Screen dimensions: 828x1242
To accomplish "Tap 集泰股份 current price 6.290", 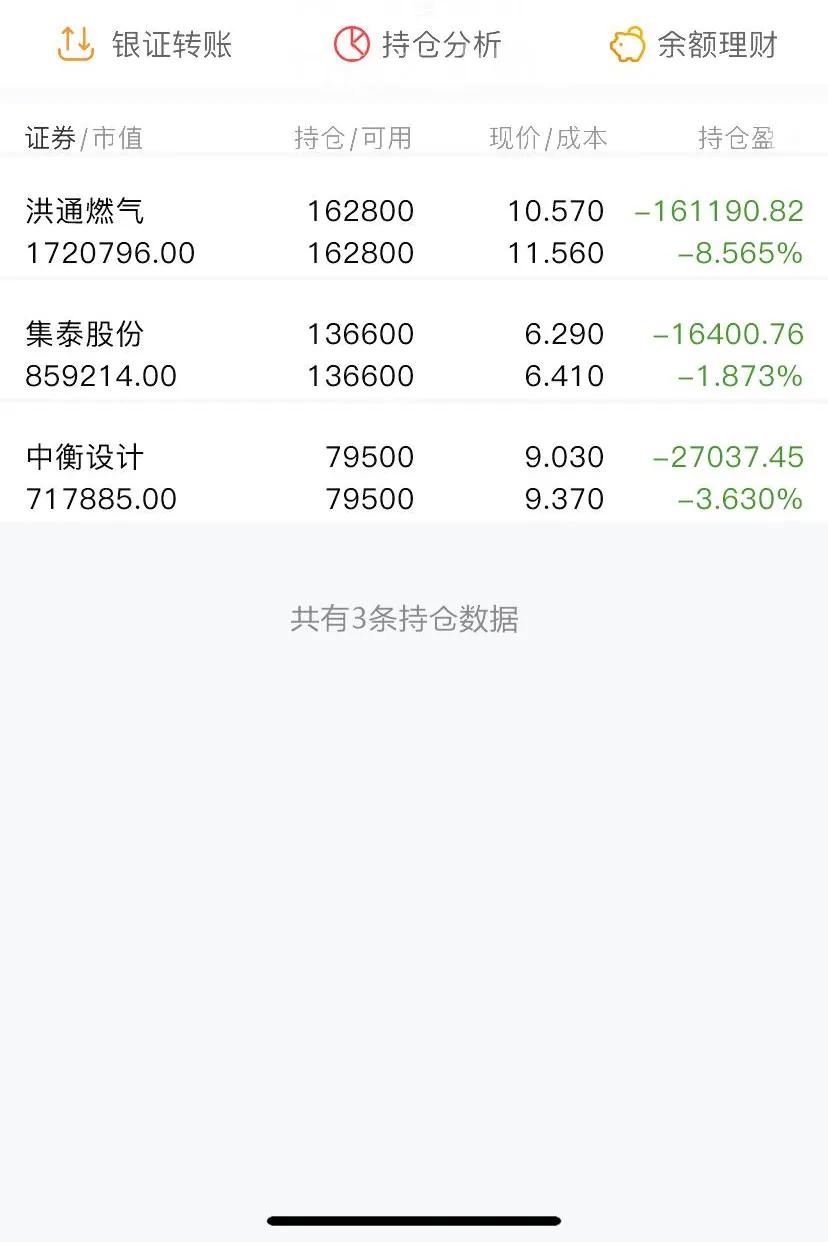I will click(564, 334).
